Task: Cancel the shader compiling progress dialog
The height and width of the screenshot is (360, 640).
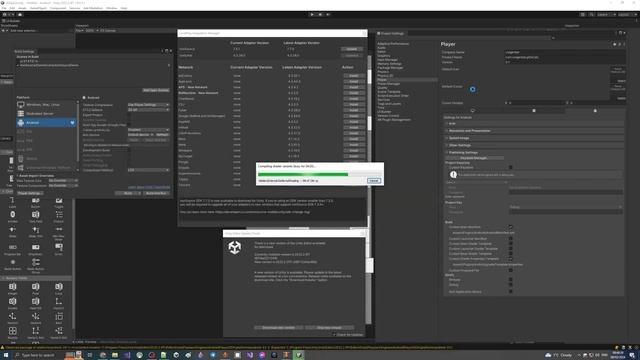Action: [x=374, y=180]
